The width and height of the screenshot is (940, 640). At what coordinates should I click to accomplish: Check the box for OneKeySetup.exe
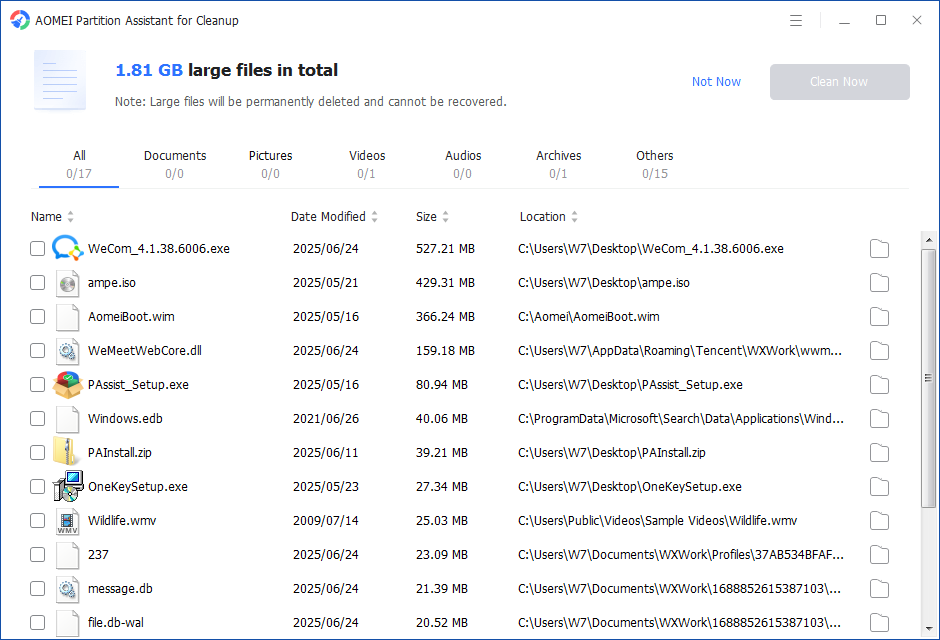pyautogui.click(x=37, y=487)
